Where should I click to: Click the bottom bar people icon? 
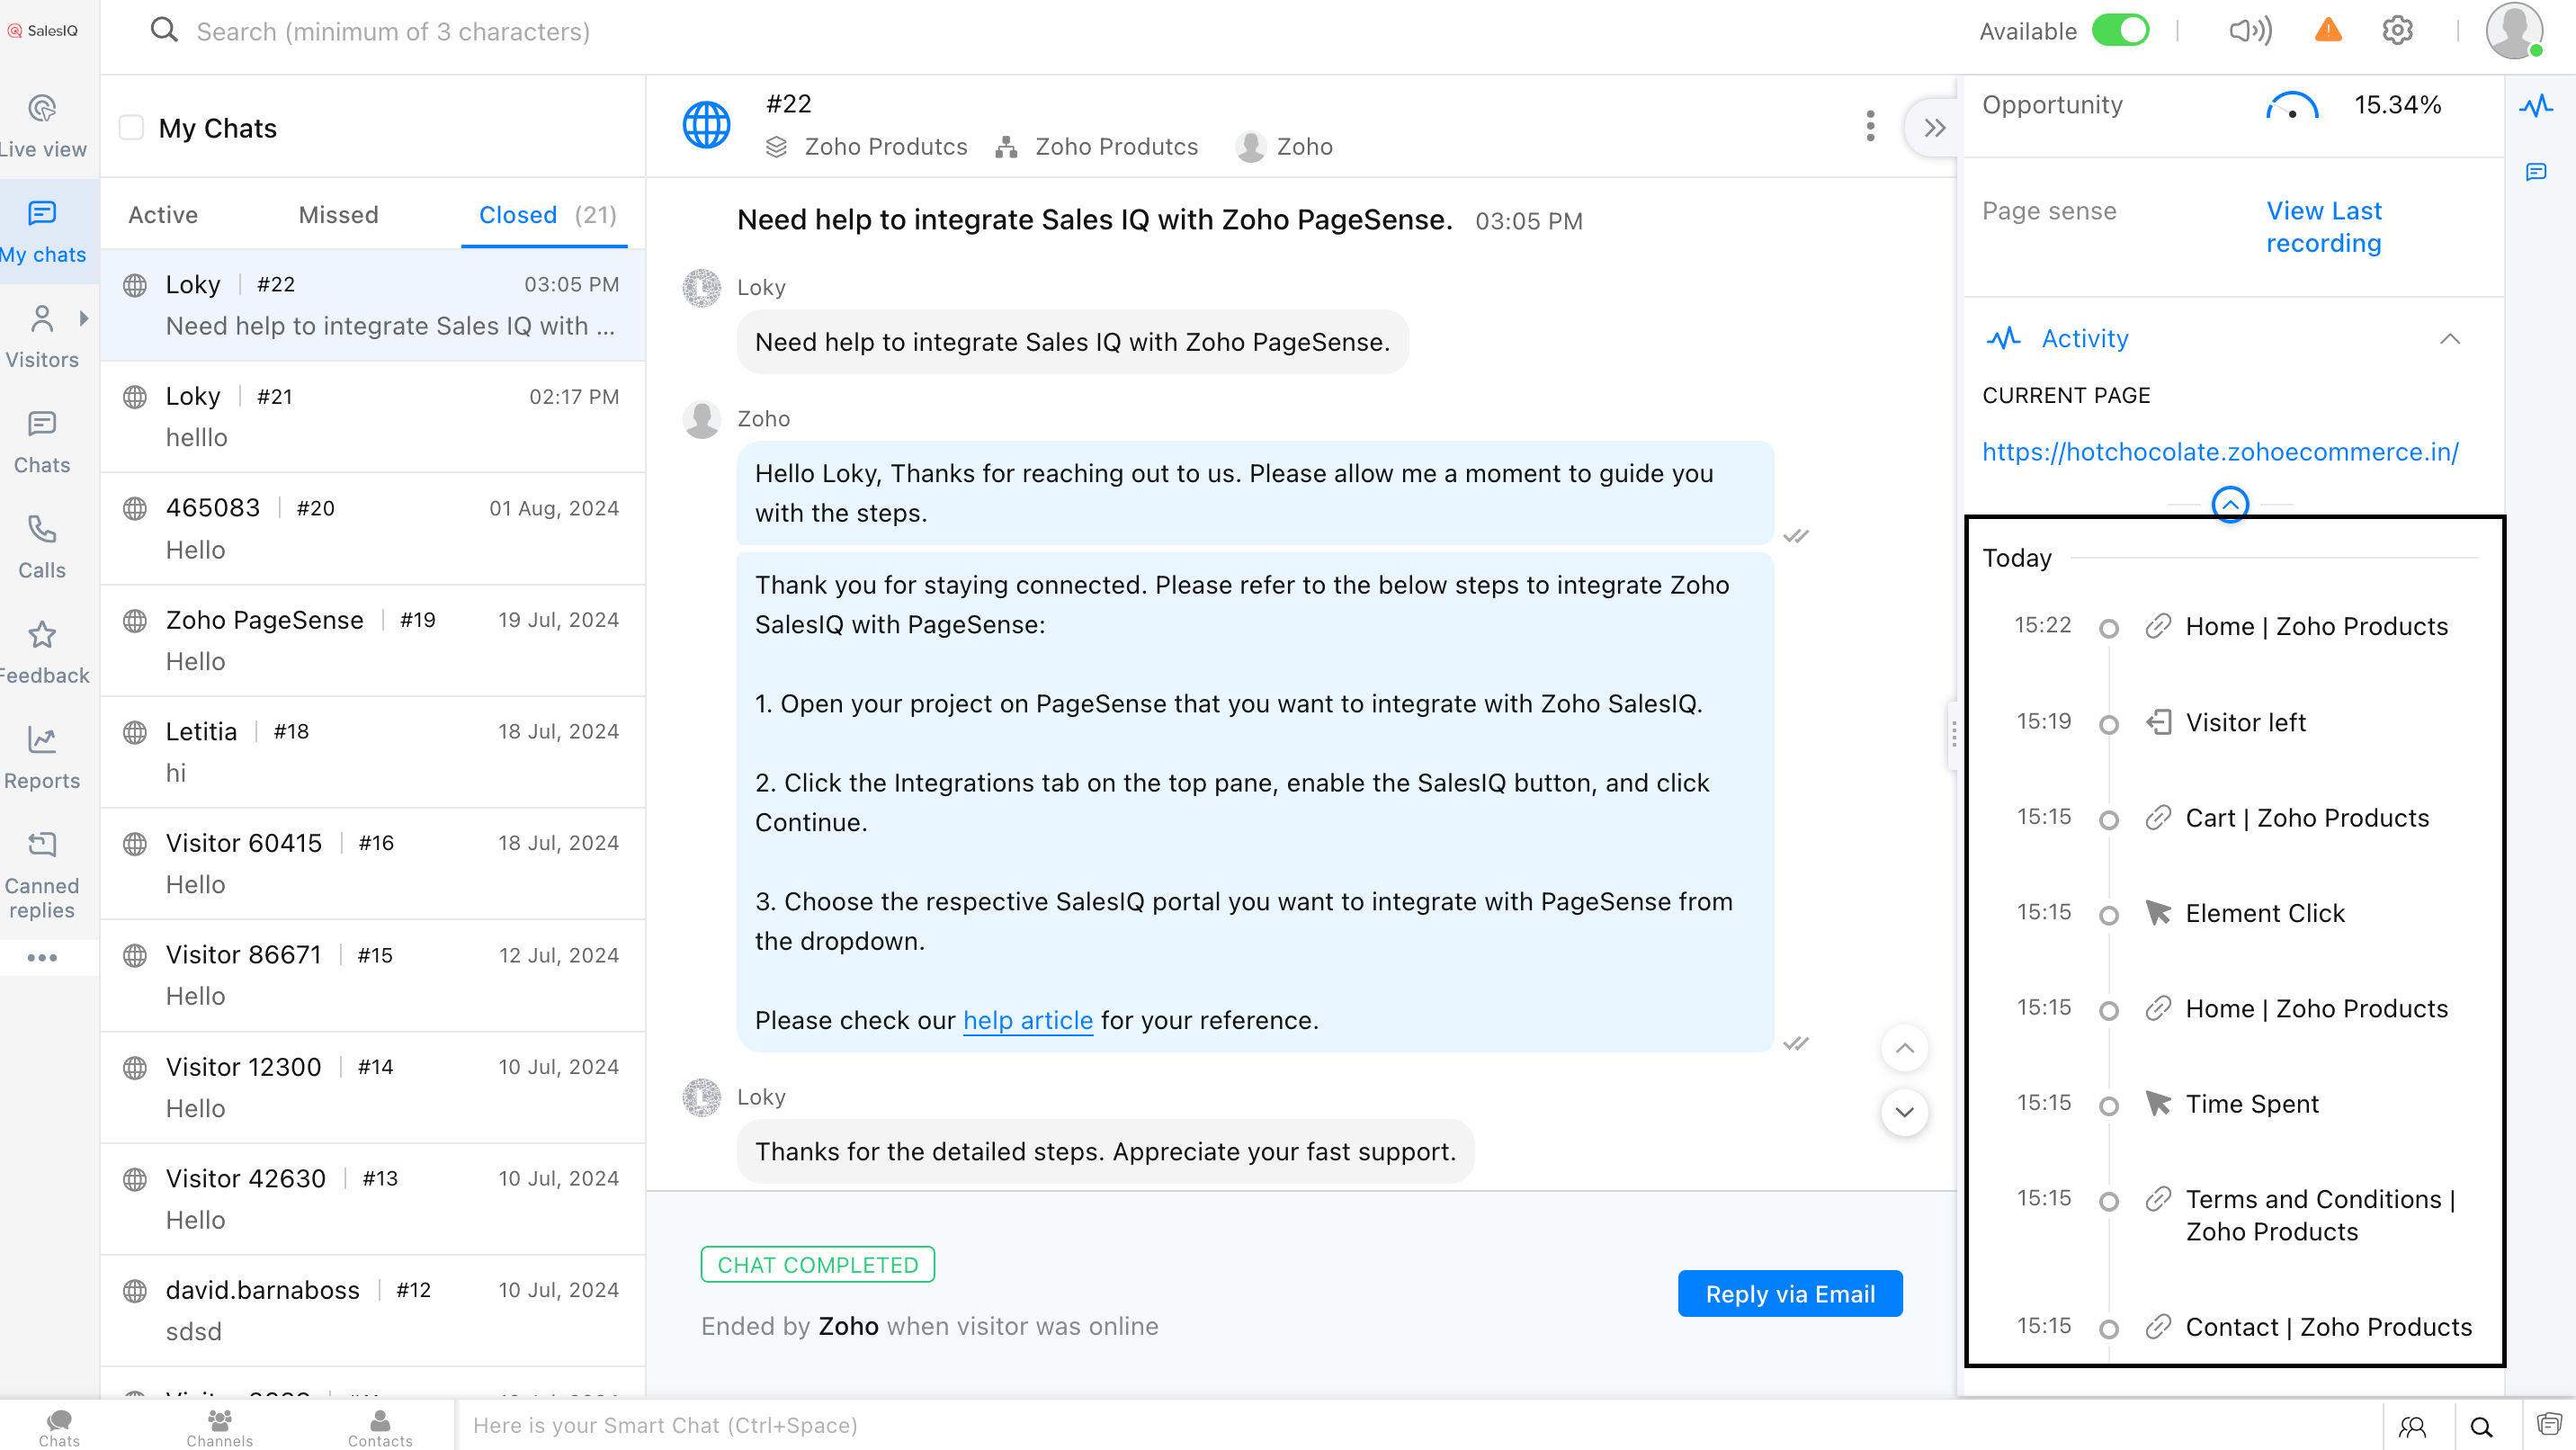pyautogui.click(x=2412, y=1427)
